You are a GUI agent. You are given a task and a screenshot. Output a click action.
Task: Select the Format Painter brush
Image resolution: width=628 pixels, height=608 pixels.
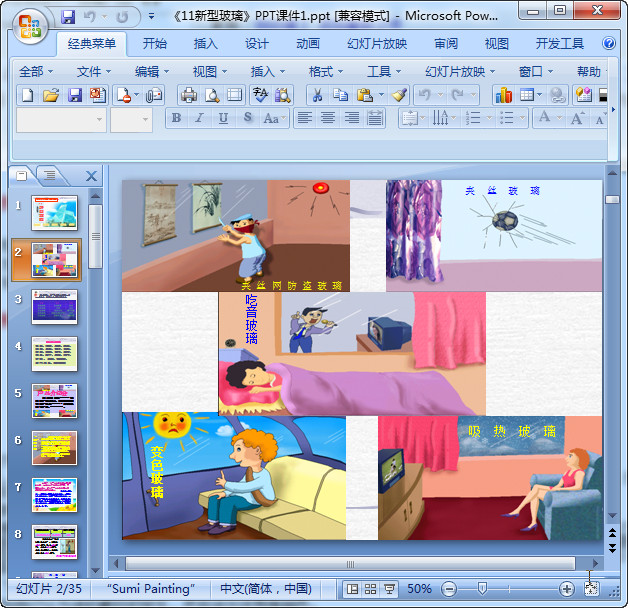(x=399, y=95)
